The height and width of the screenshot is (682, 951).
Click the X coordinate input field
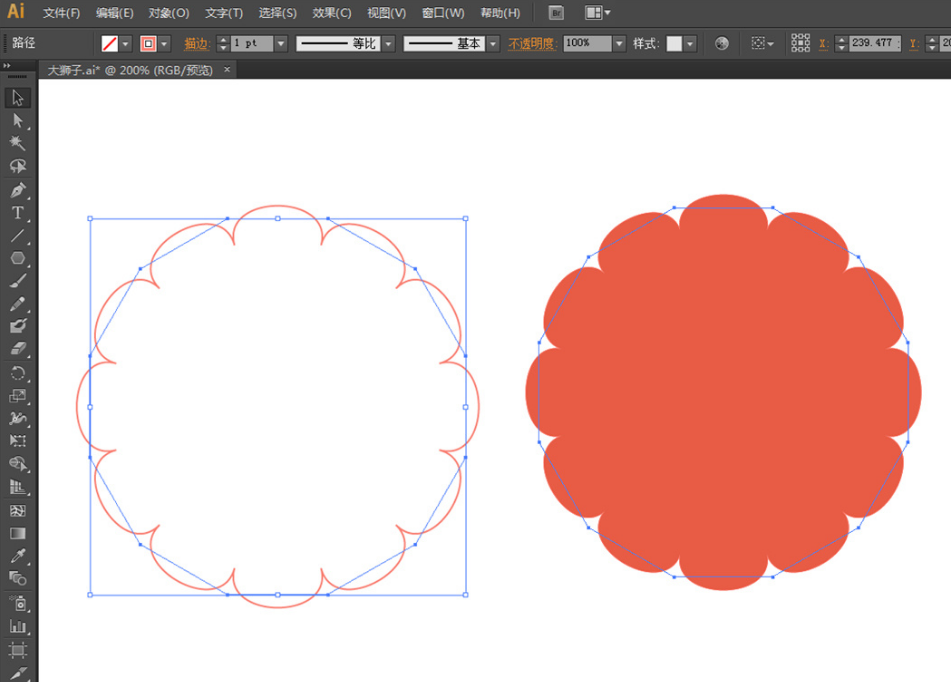click(874, 44)
